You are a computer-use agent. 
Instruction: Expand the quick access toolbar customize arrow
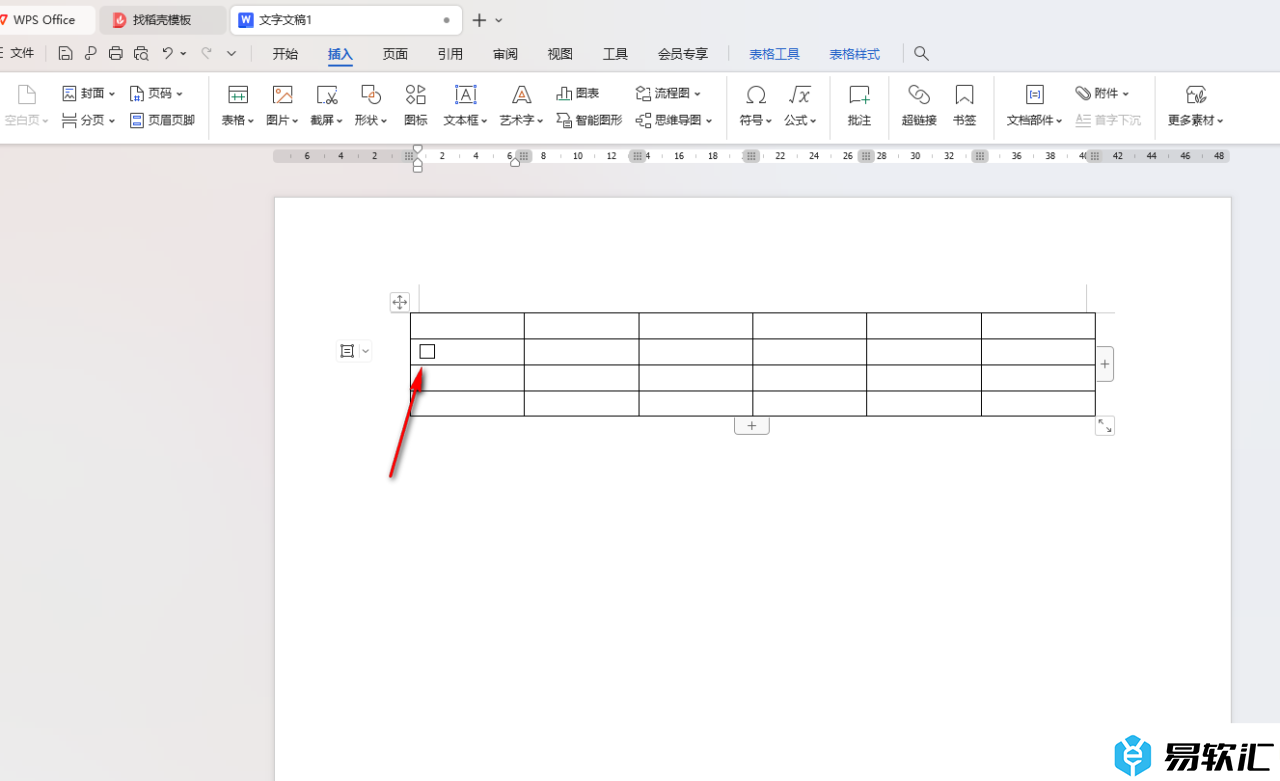coord(231,53)
